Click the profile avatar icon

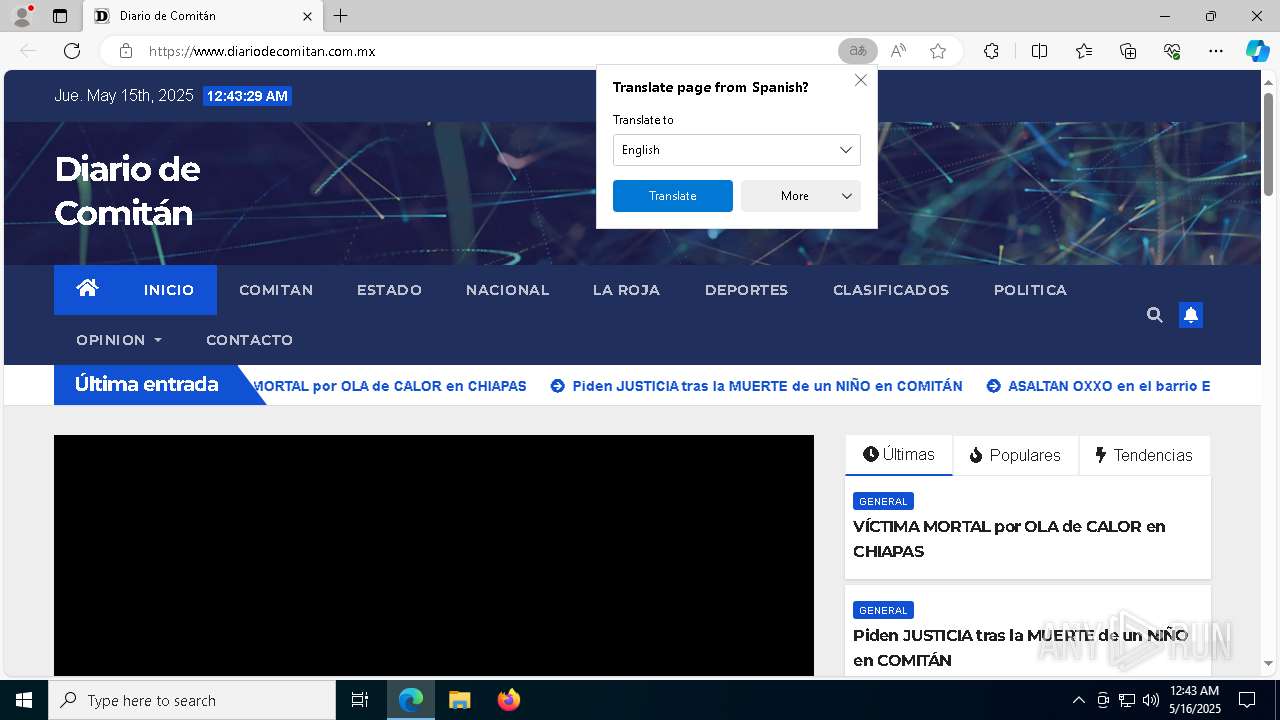22,16
